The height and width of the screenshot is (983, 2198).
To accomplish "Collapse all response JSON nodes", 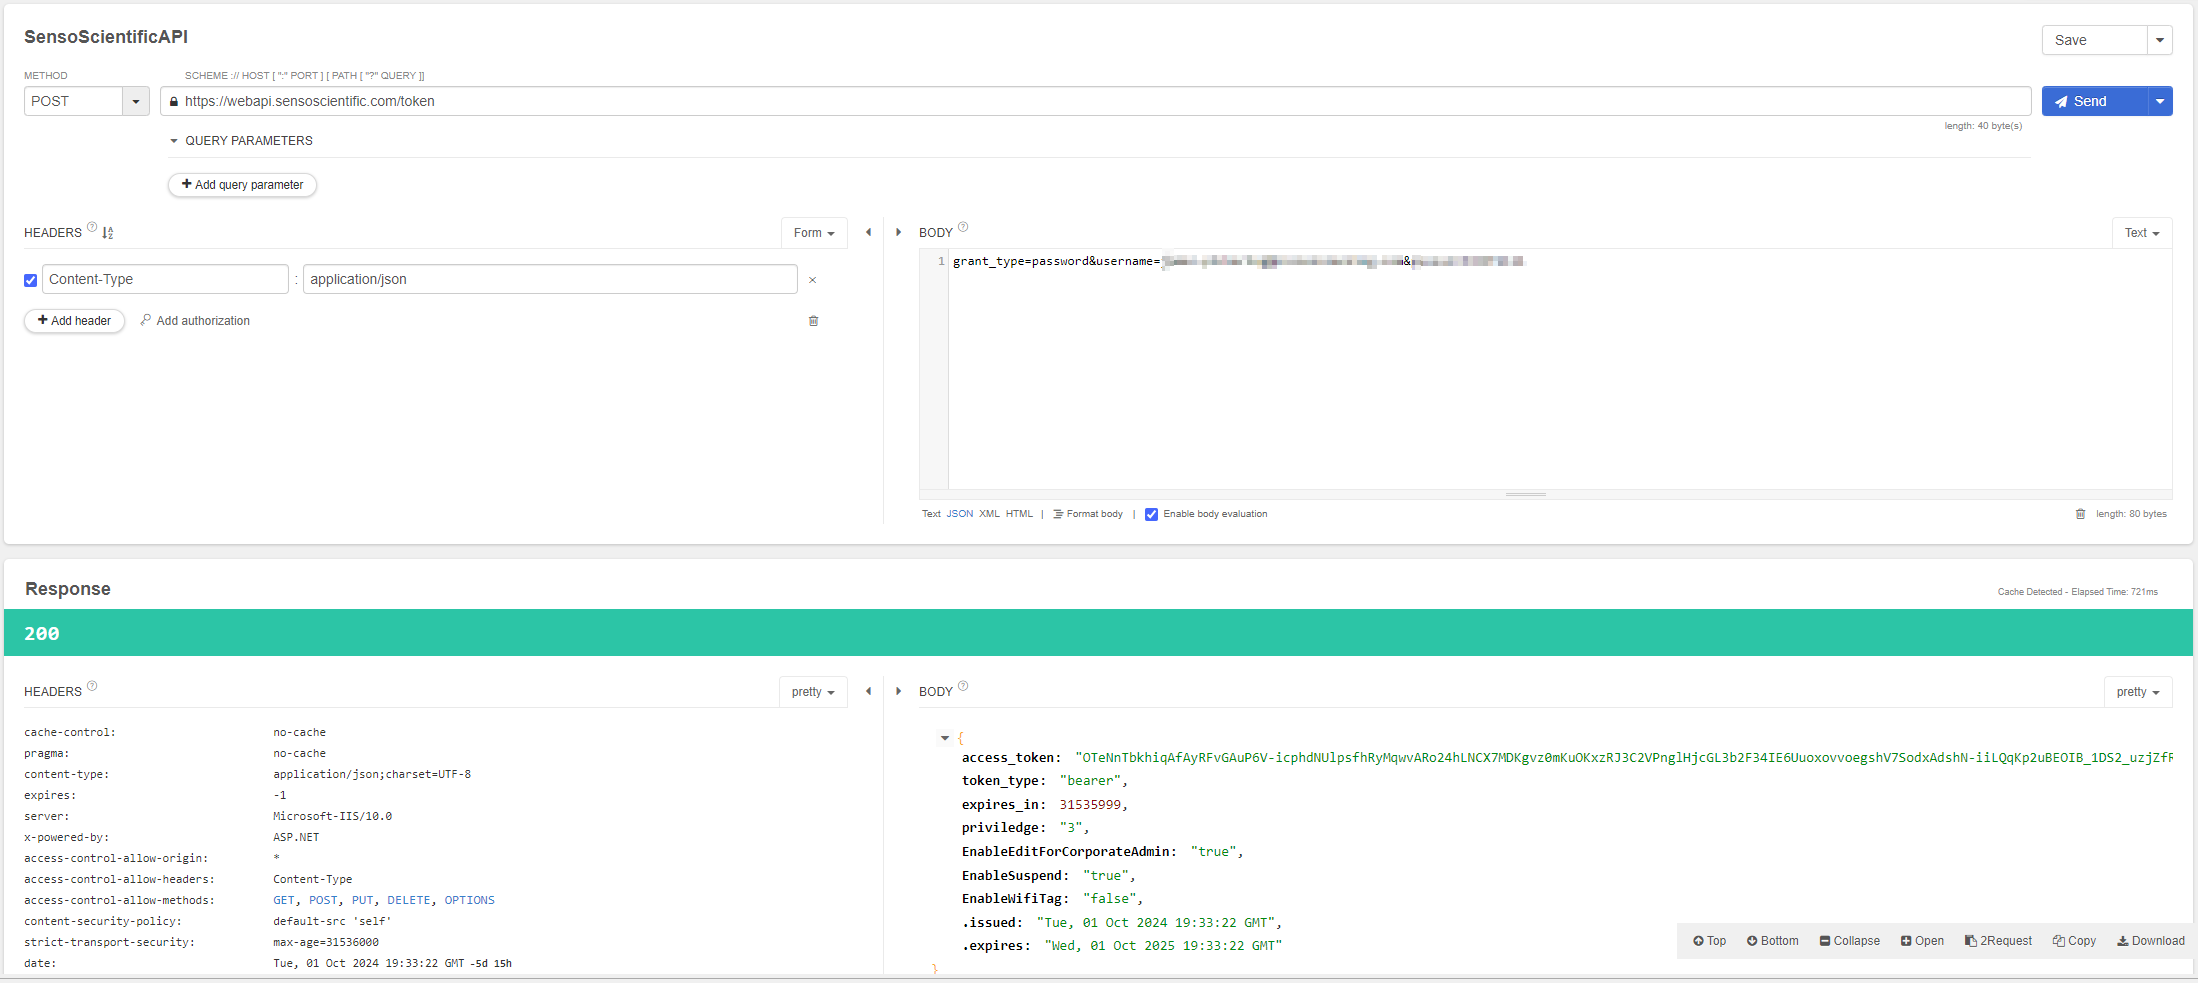I will tap(1850, 941).
